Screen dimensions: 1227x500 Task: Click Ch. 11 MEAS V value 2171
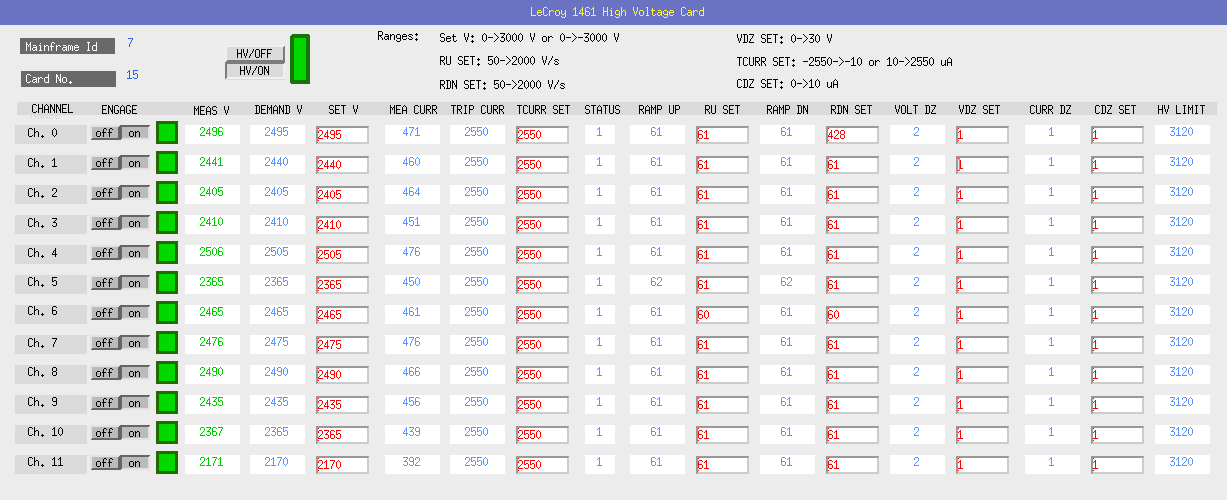coord(212,462)
